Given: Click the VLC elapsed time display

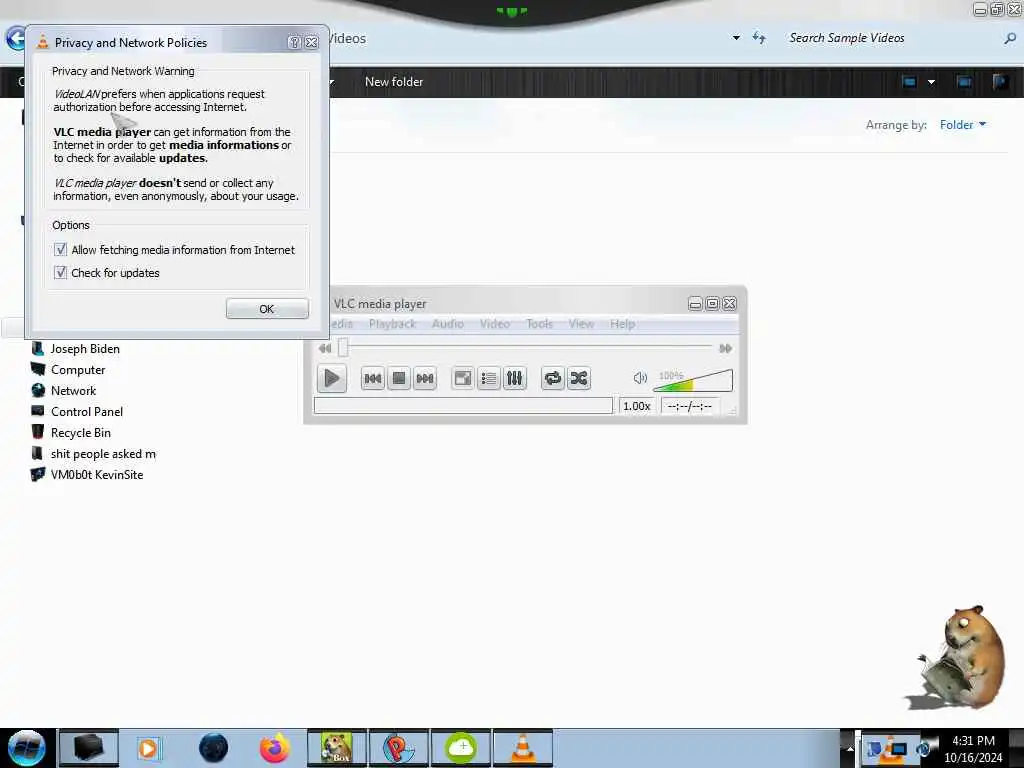Looking at the screenshot, I should (x=690, y=406).
